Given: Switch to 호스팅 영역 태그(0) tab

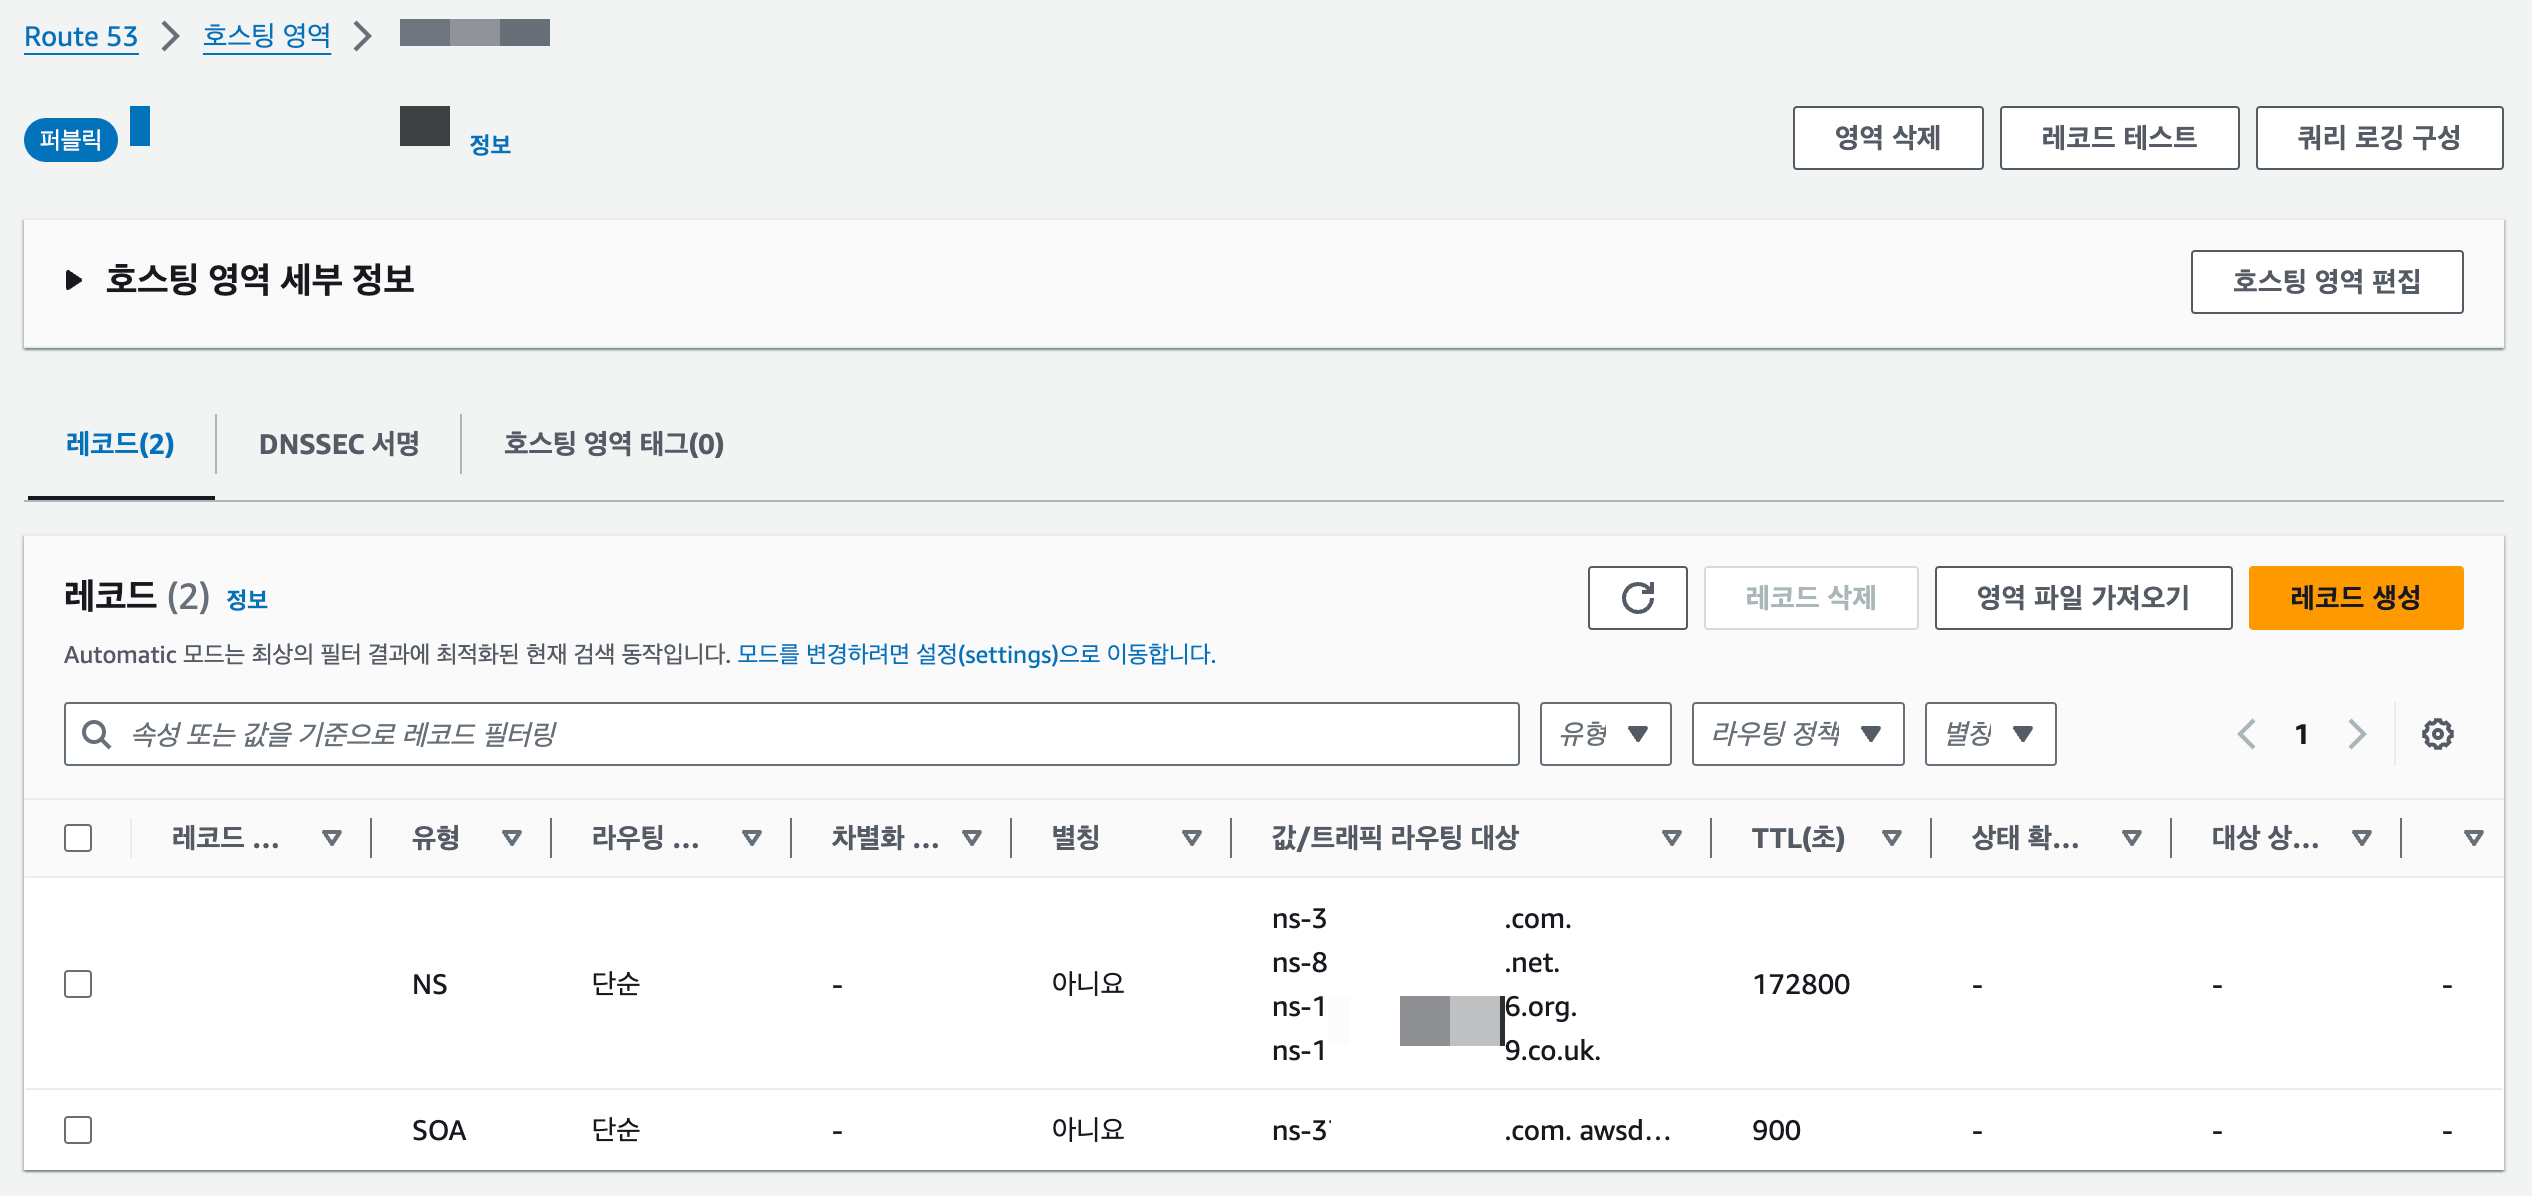Looking at the screenshot, I should [x=613, y=444].
